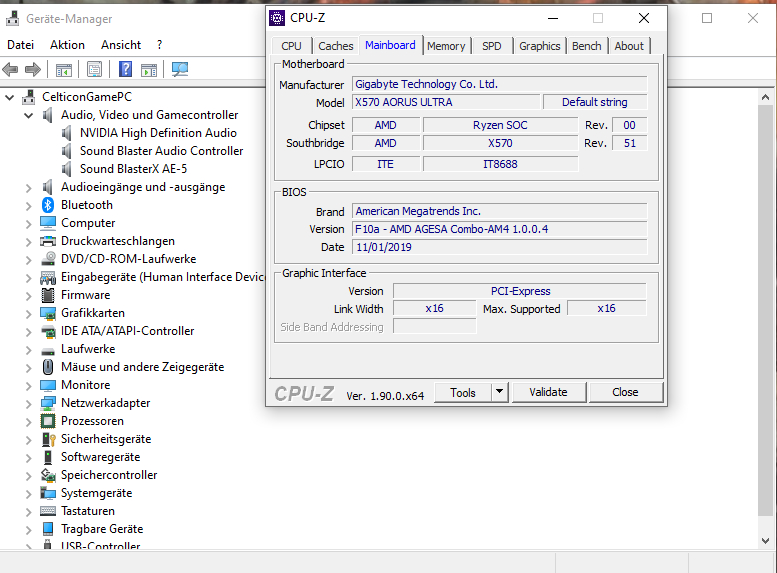Click the Druckwarteschlangen printer icon
The width and height of the screenshot is (777, 573).
click(48, 241)
